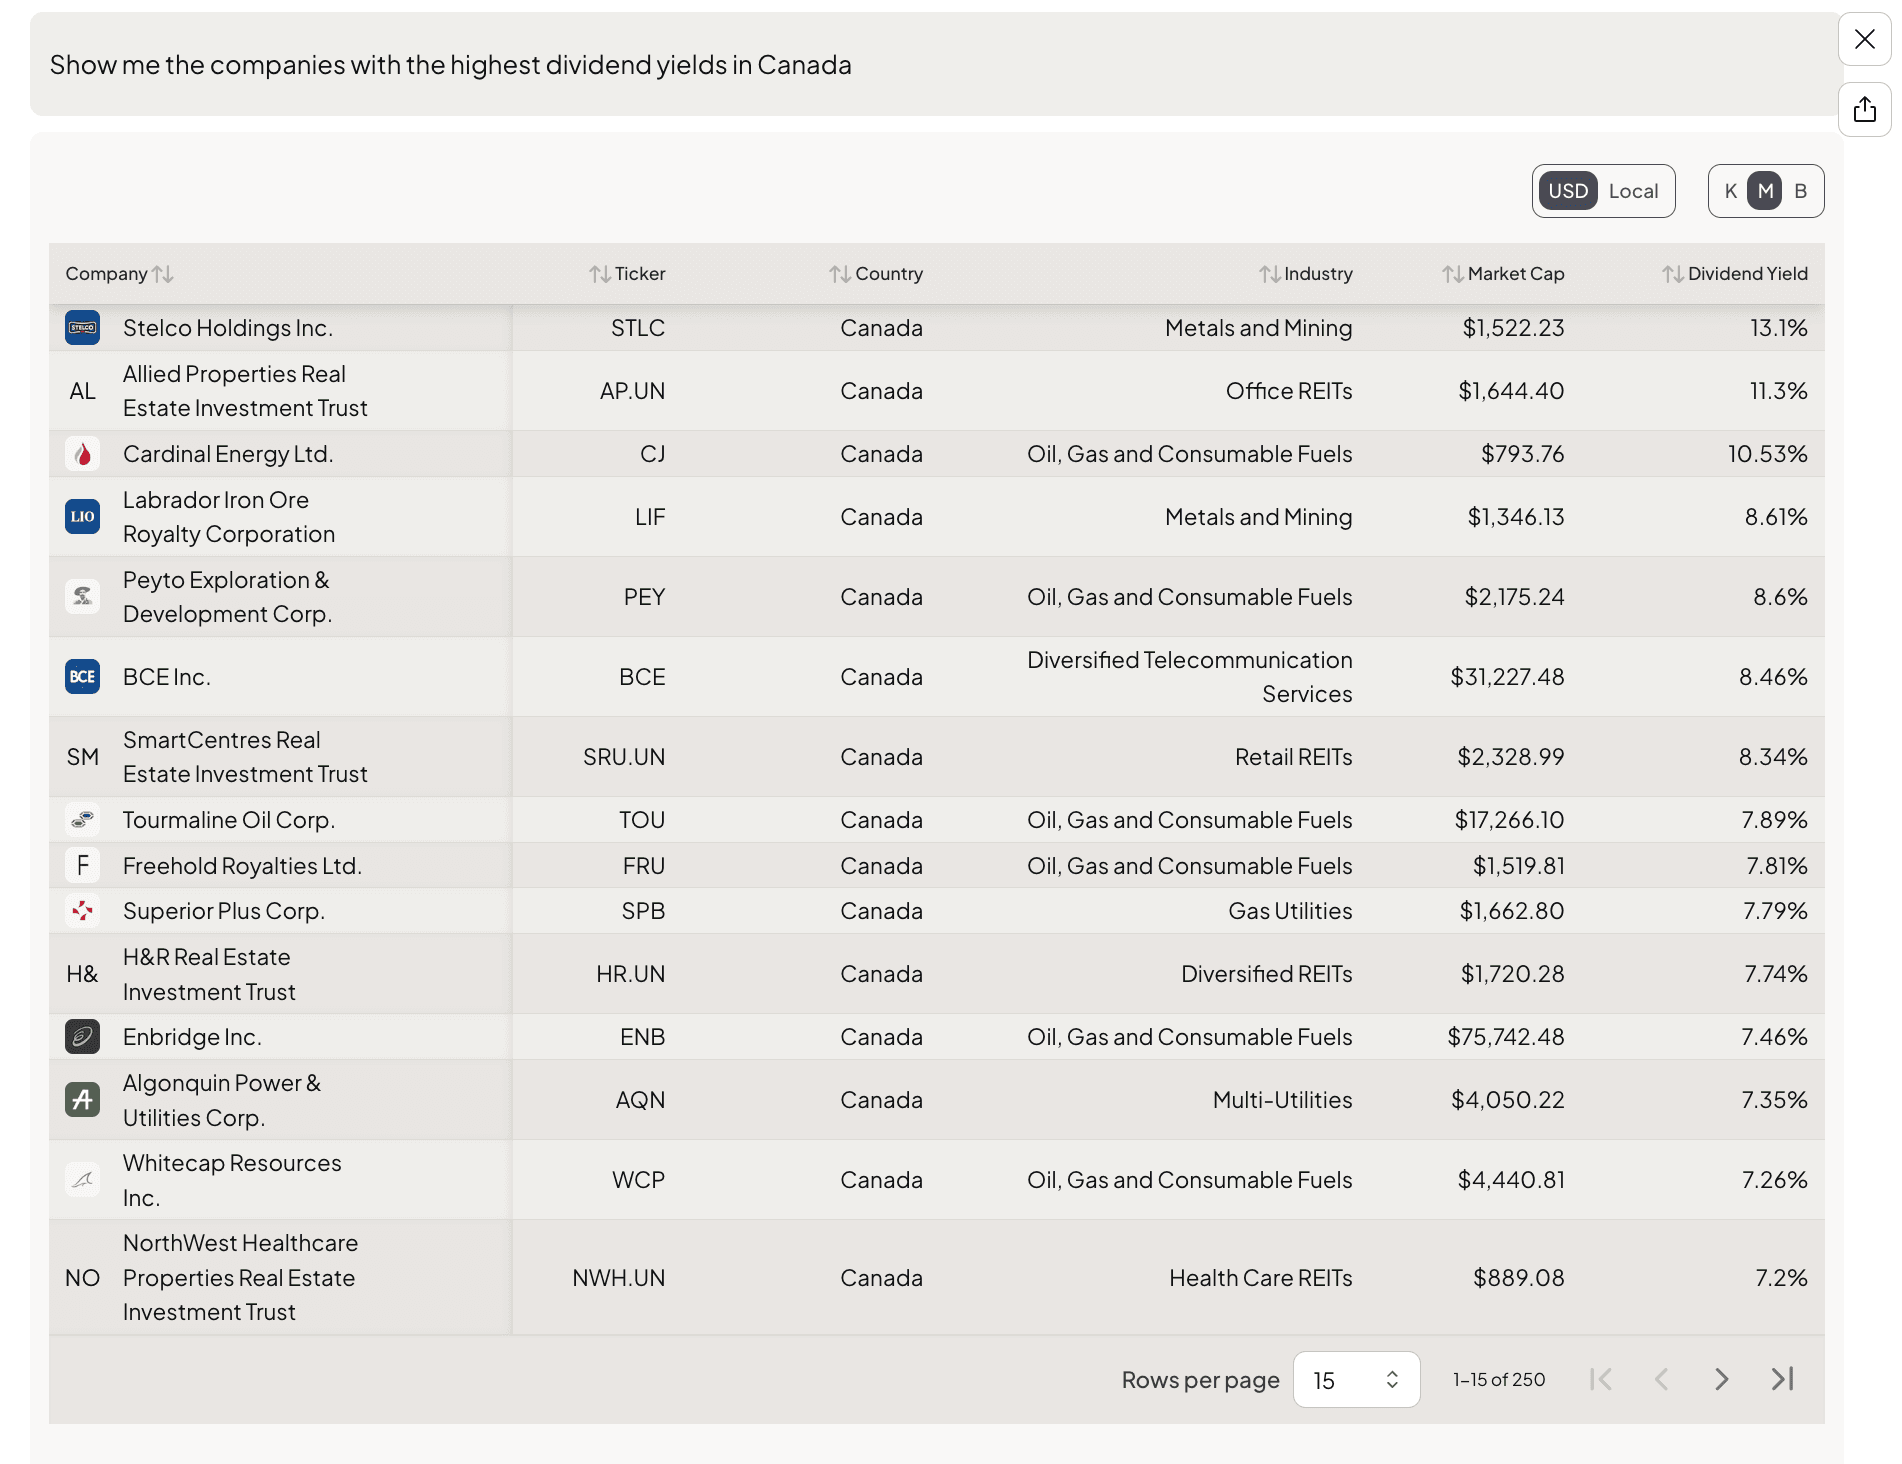The height and width of the screenshot is (1464, 1902).
Task: Open Allied Properties Real Estate Investment Trust
Action: click(x=245, y=391)
